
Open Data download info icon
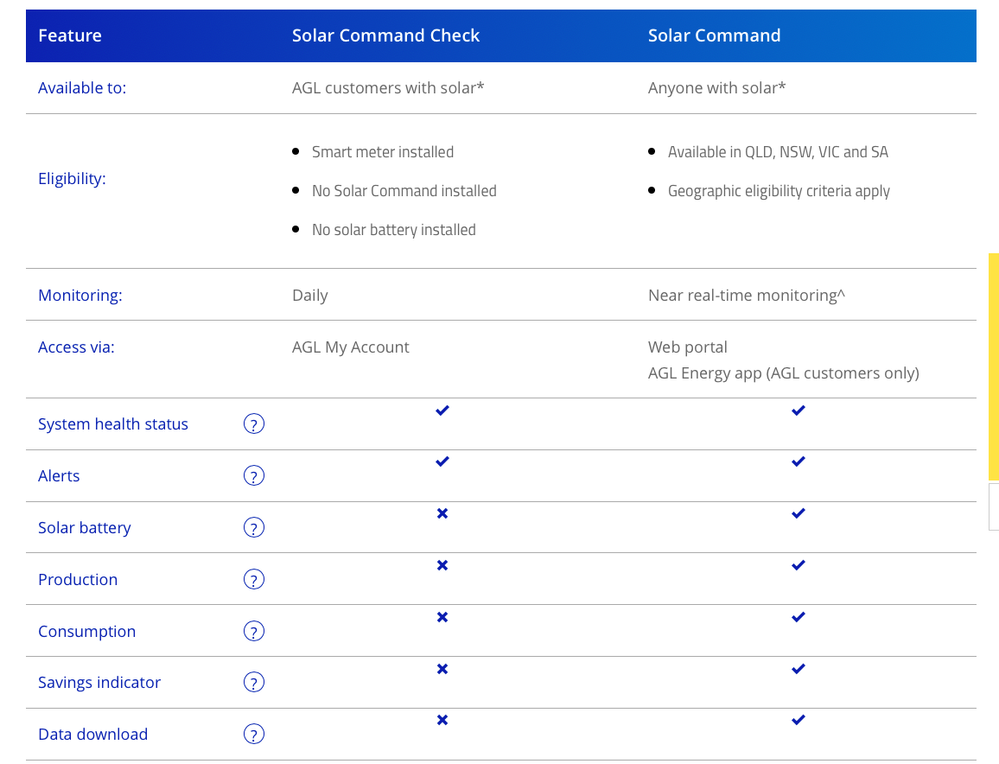254,735
